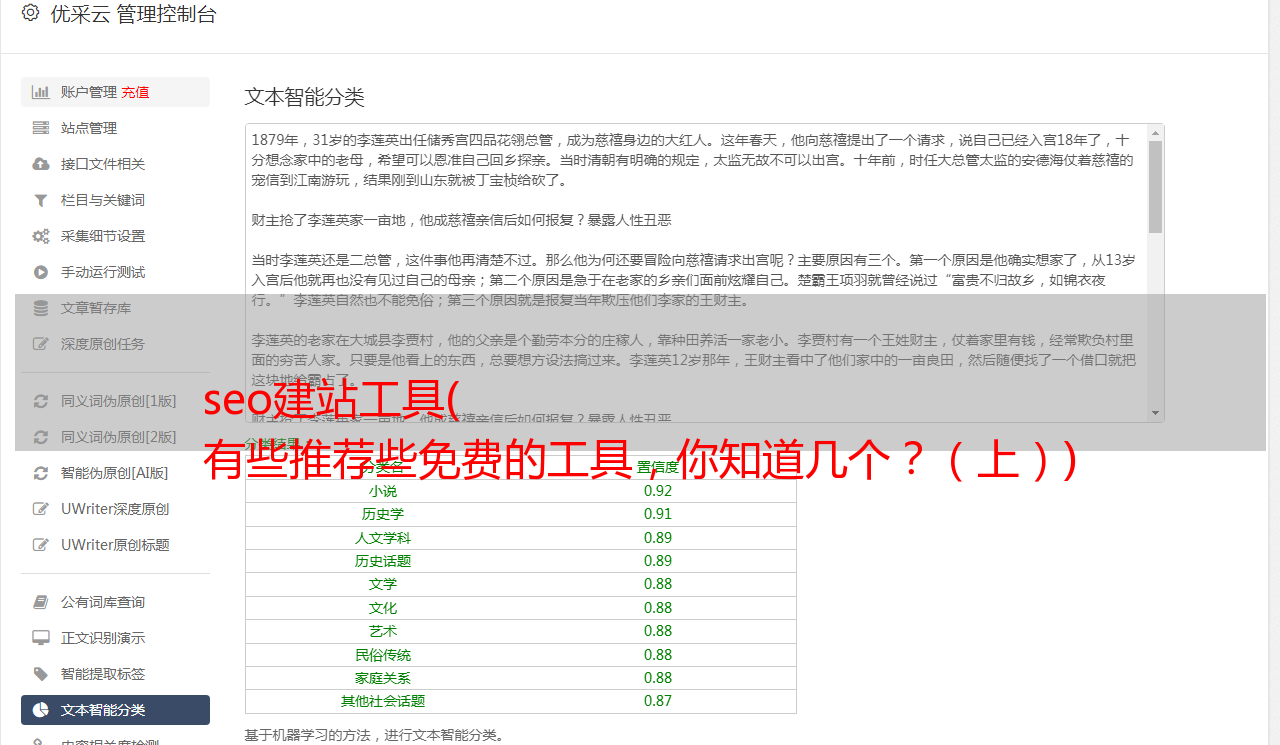The width and height of the screenshot is (1280, 745).
Task: Go to 正文识别演示 page
Action: [115, 638]
